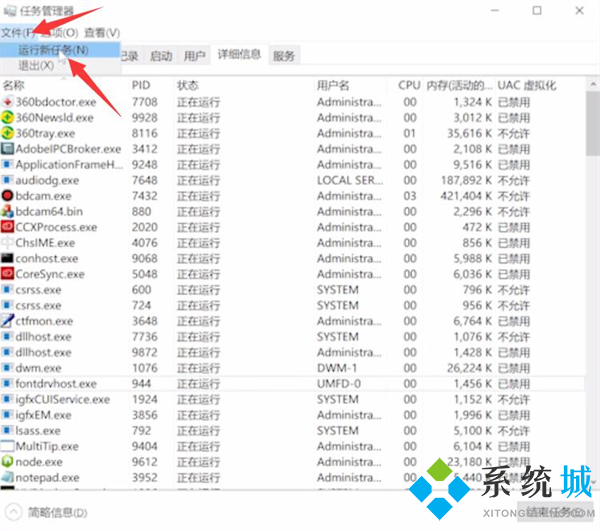Open the 文件(F) menu
The image size is (600, 531).
click(x=18, y=33)
